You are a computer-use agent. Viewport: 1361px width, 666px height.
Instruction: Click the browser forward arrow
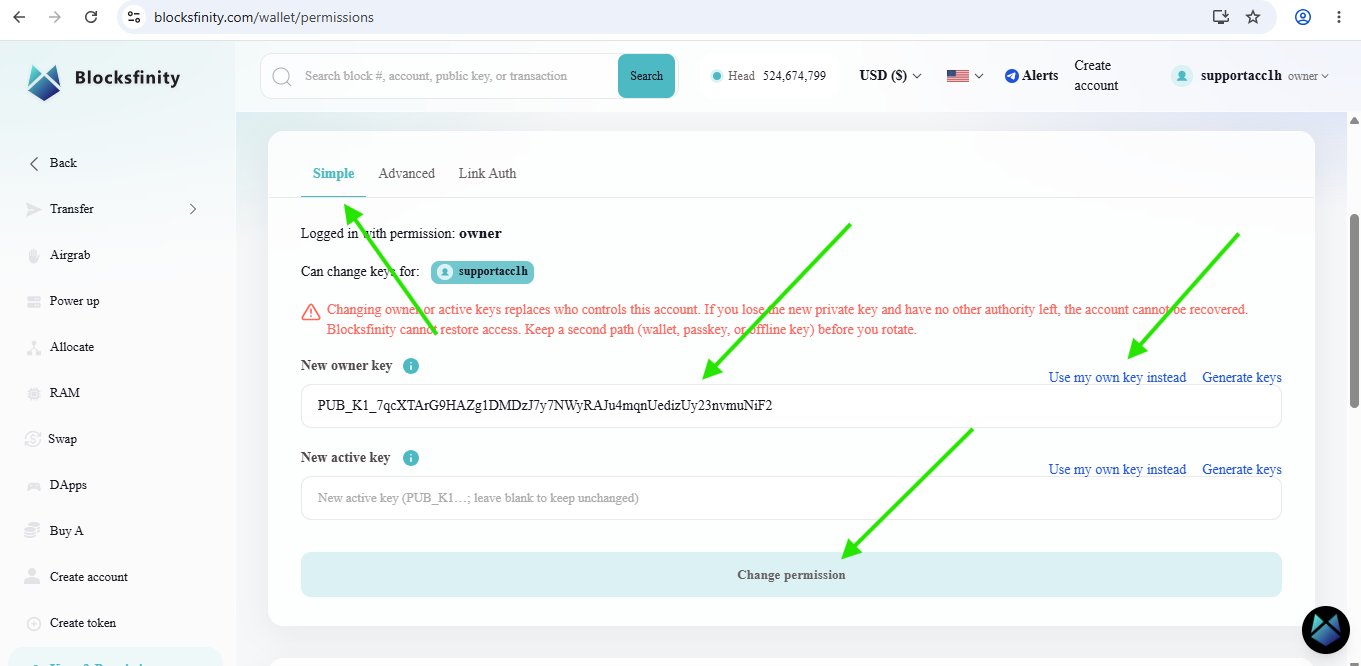click(55, 17)
